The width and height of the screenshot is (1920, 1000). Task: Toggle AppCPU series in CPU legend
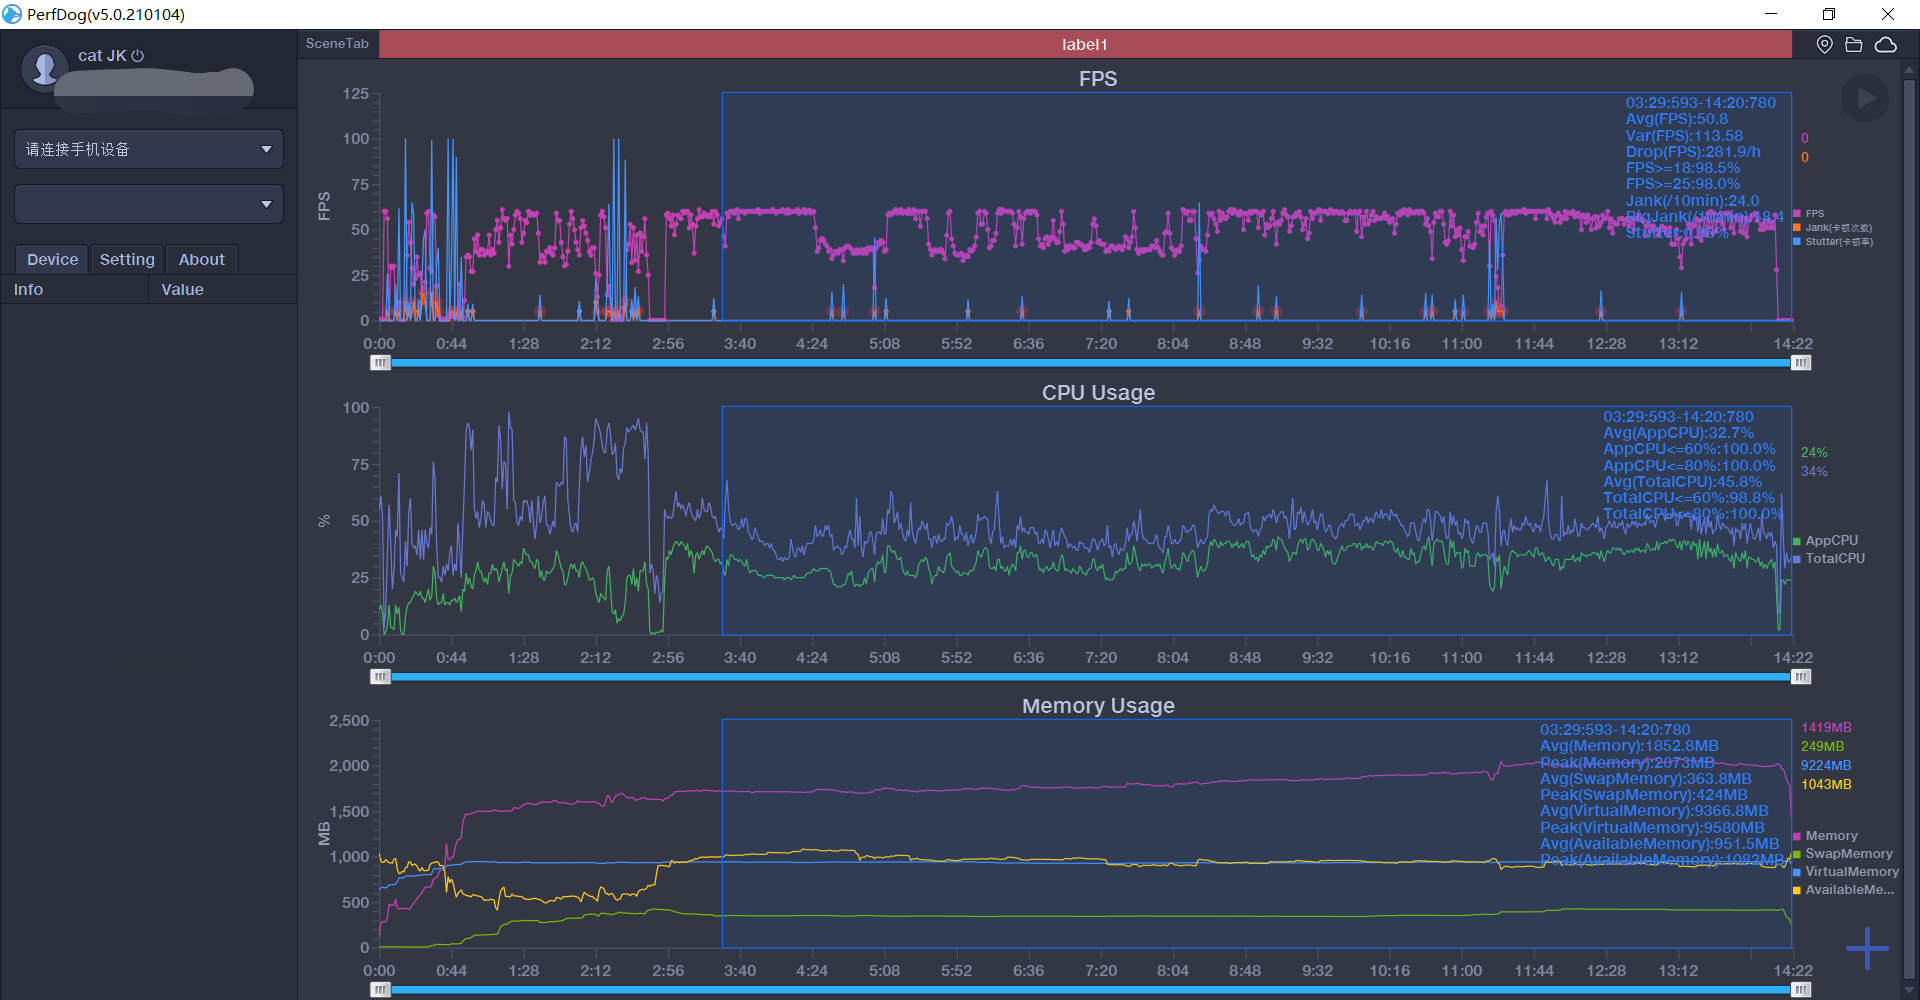pos(1830,541)
